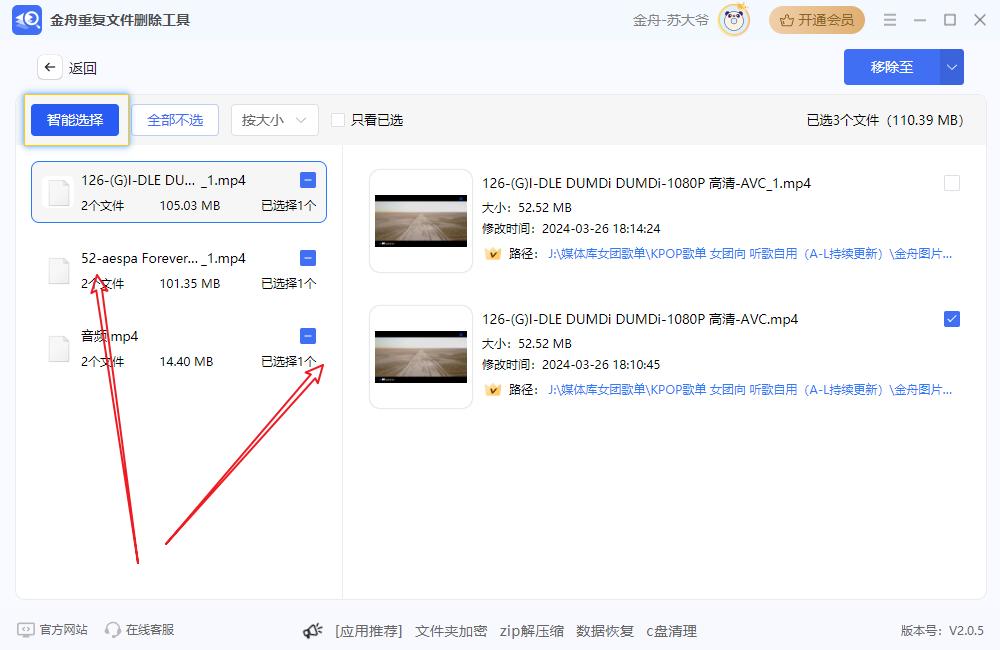Toggle selection box of 52-aespa Forever group
This screenshot has height=650, width=1000.
coord(308,258)
